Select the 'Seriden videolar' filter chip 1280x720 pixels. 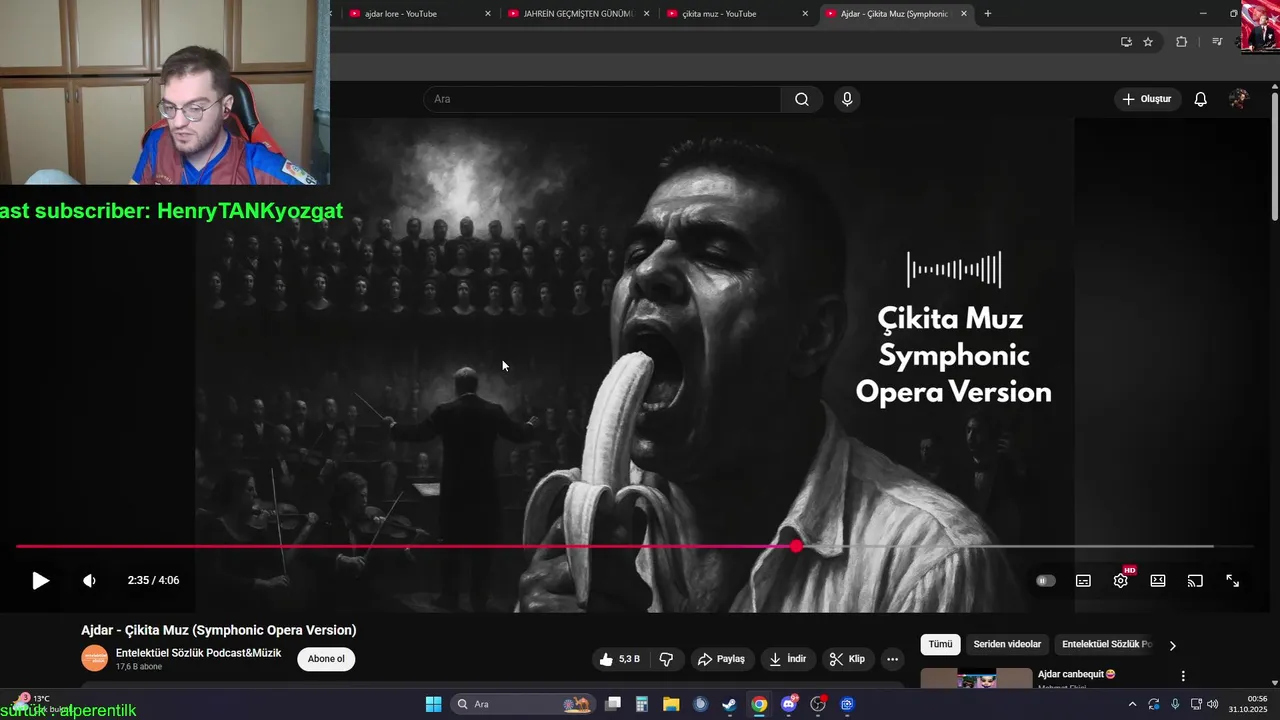1007,645
